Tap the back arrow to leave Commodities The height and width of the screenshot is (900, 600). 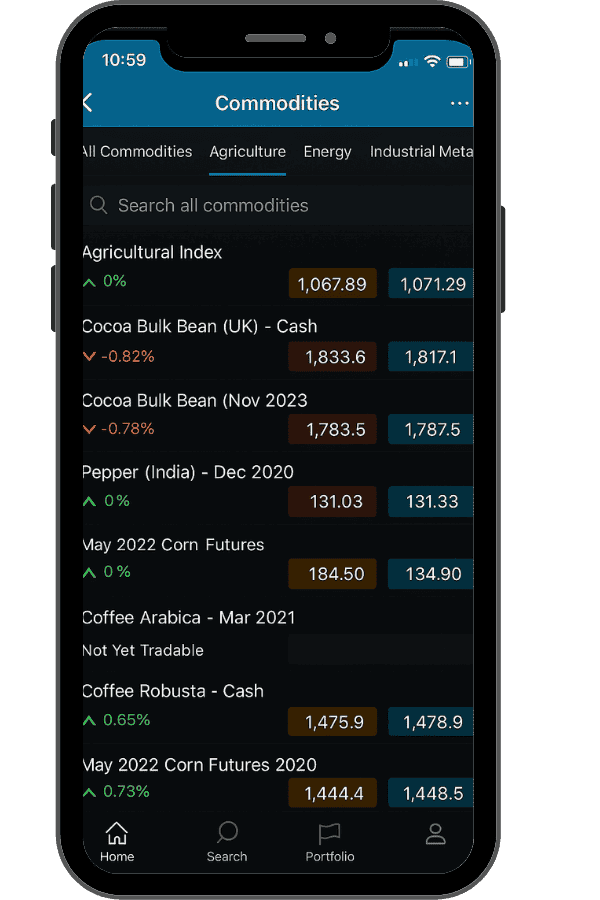click(x=88, y=102)
